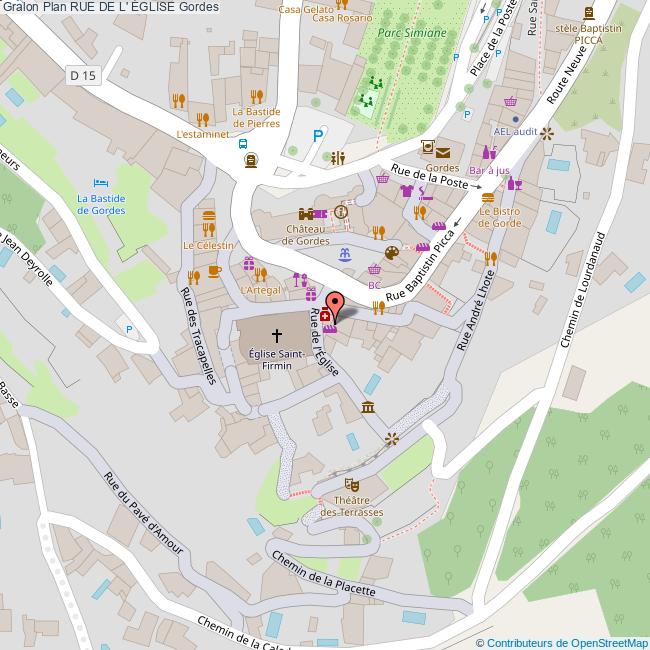This screenshot has height=650, width=650.
Task: Click the art palette gallery icon
Action: tap(392, 252)
